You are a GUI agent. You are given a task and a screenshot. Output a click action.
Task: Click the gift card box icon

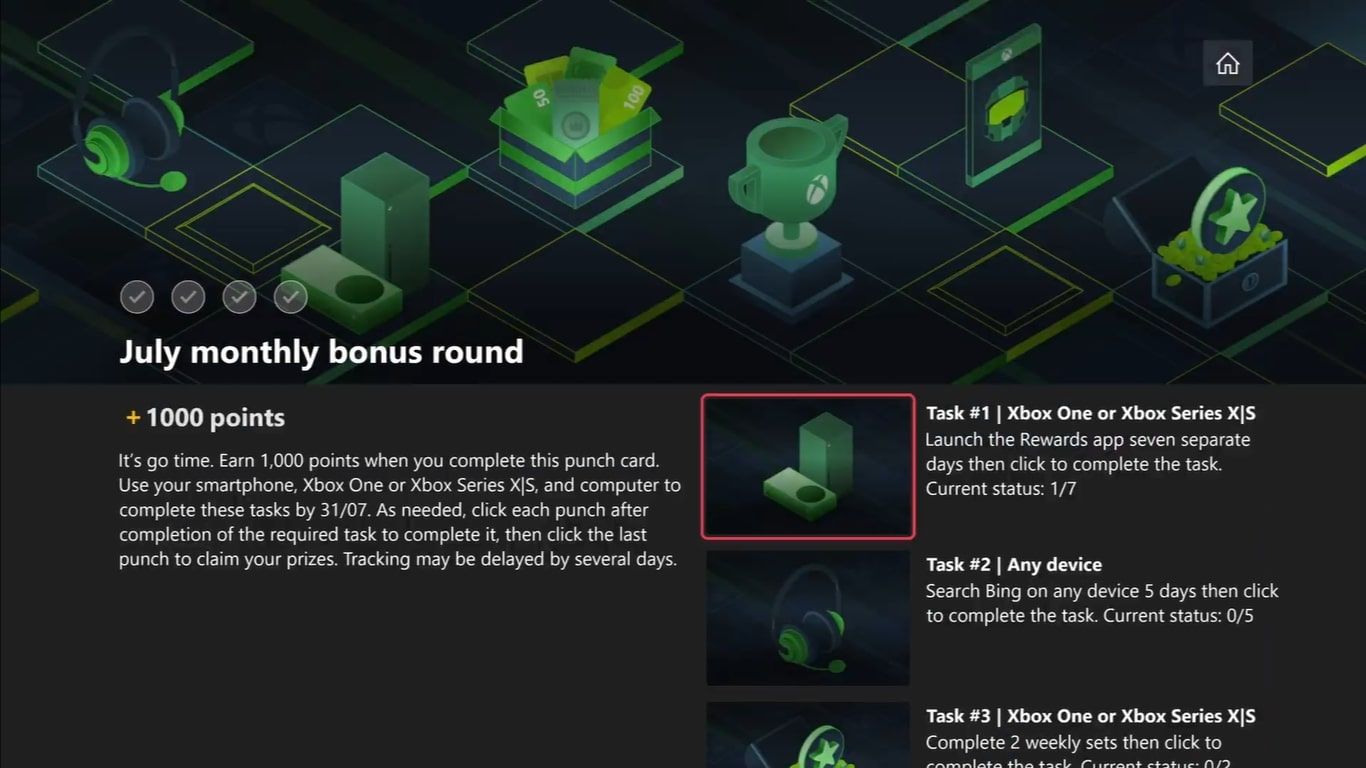coord(575,125)
